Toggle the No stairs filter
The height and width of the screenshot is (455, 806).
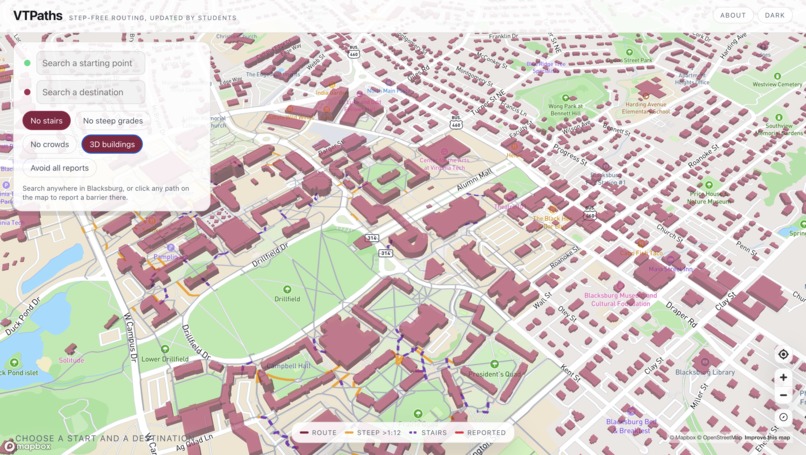pyautogui.click(x=46, y=121)
